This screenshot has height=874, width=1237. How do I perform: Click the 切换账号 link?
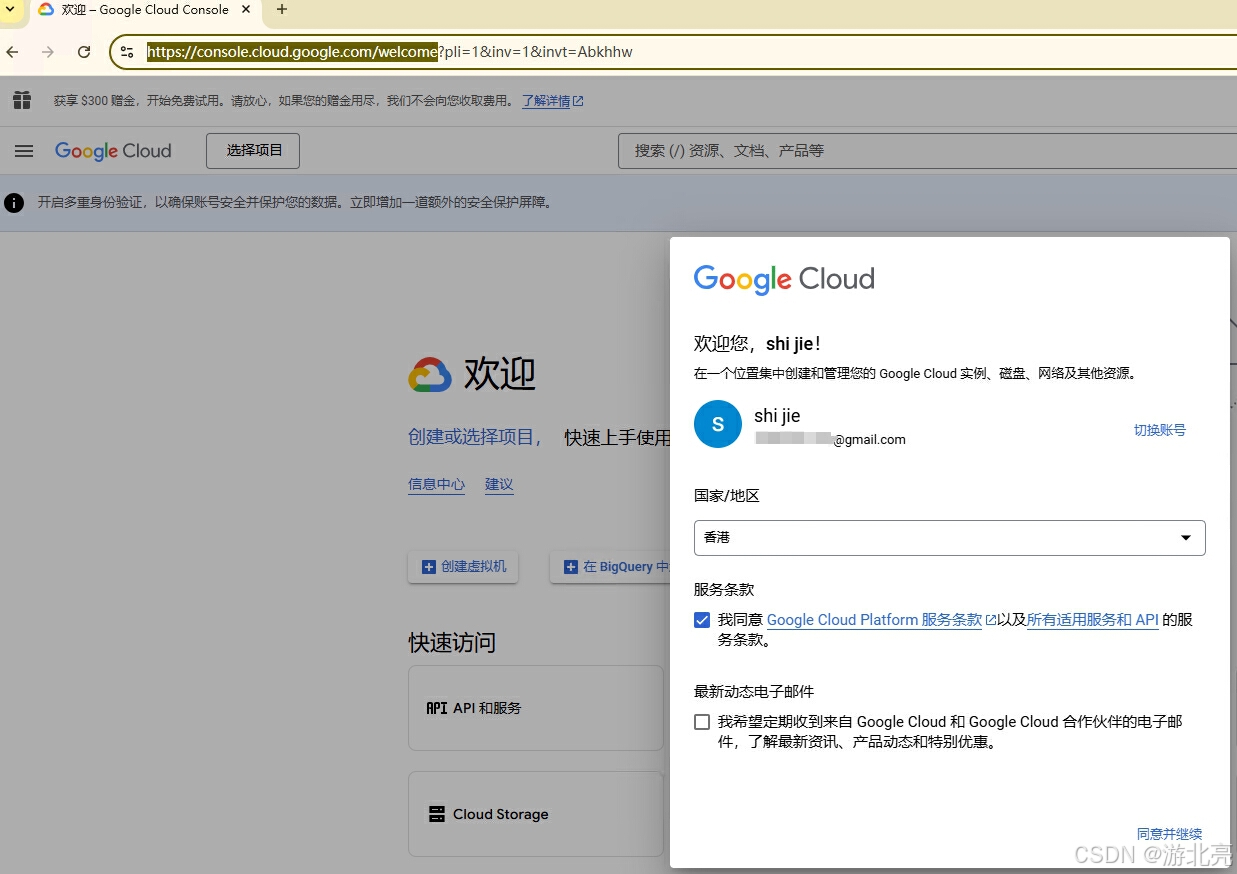pyautogui.click(x=1159, y=430)
